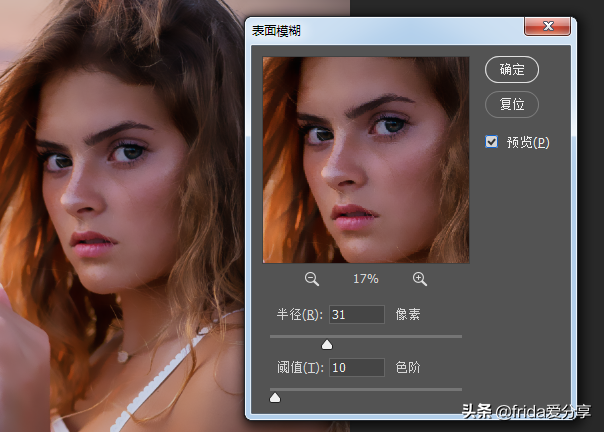Confirm the blur with 确定

(511, 70)
